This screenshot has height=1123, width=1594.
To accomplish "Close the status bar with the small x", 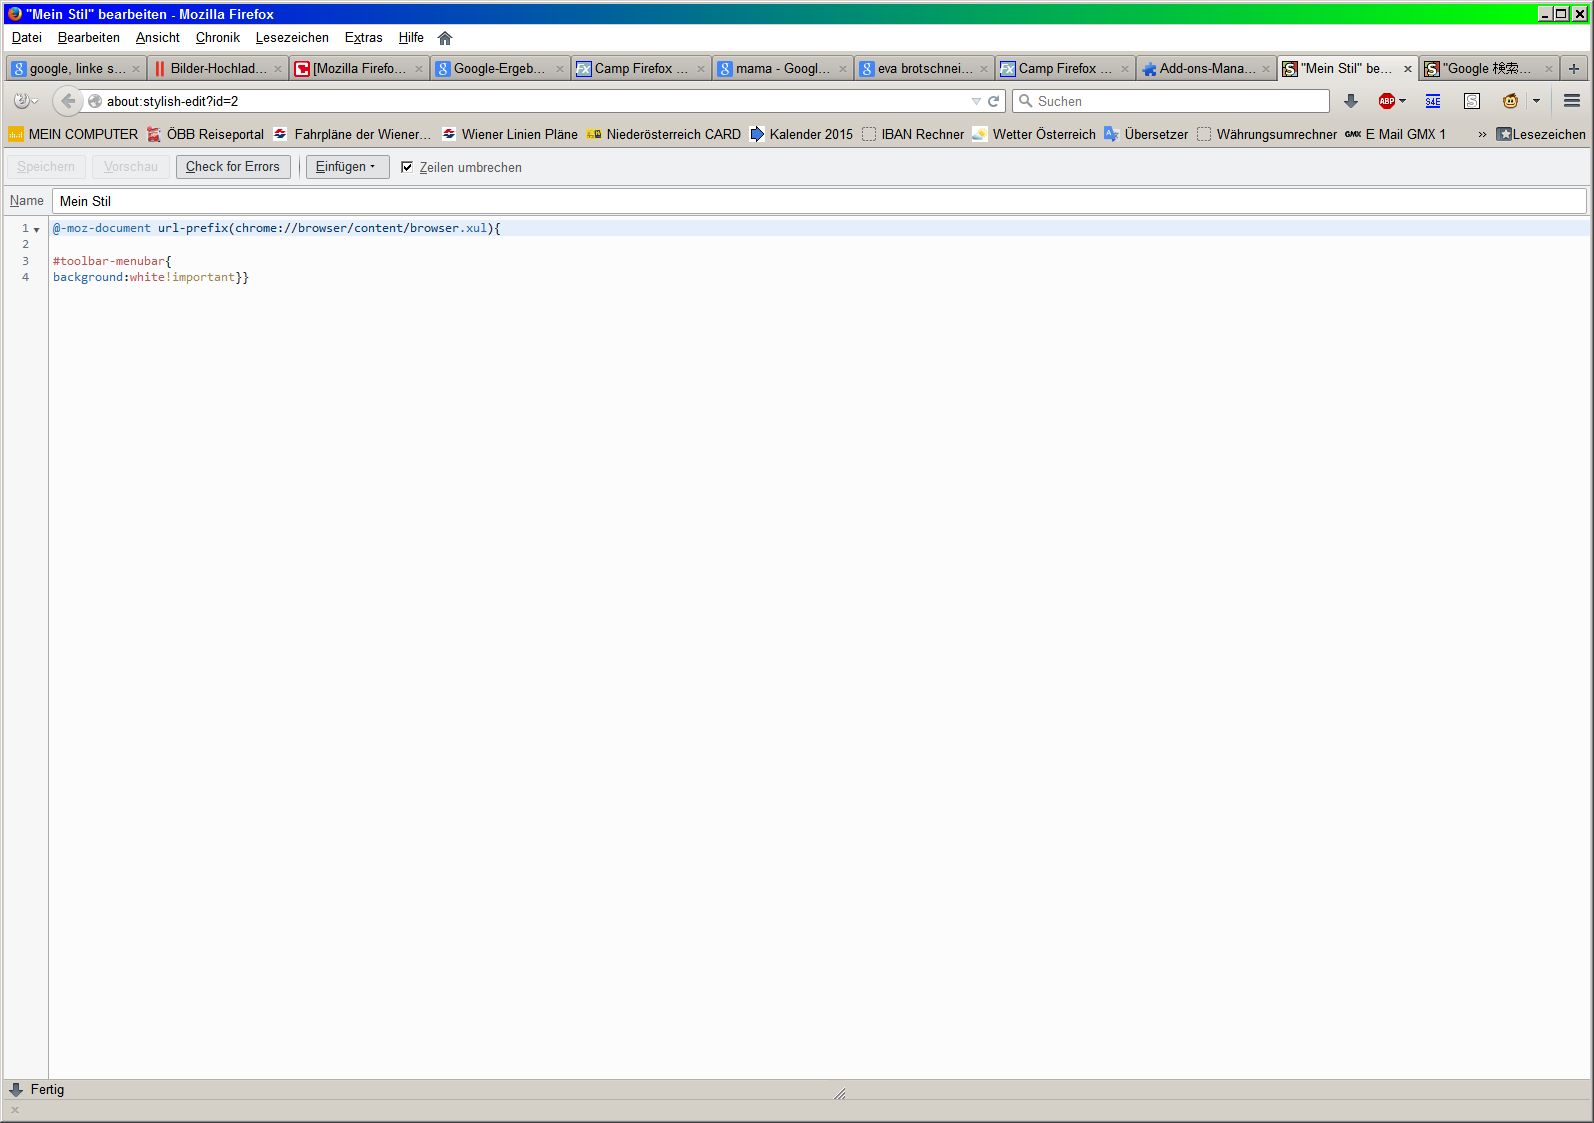I will point(15,1110).
